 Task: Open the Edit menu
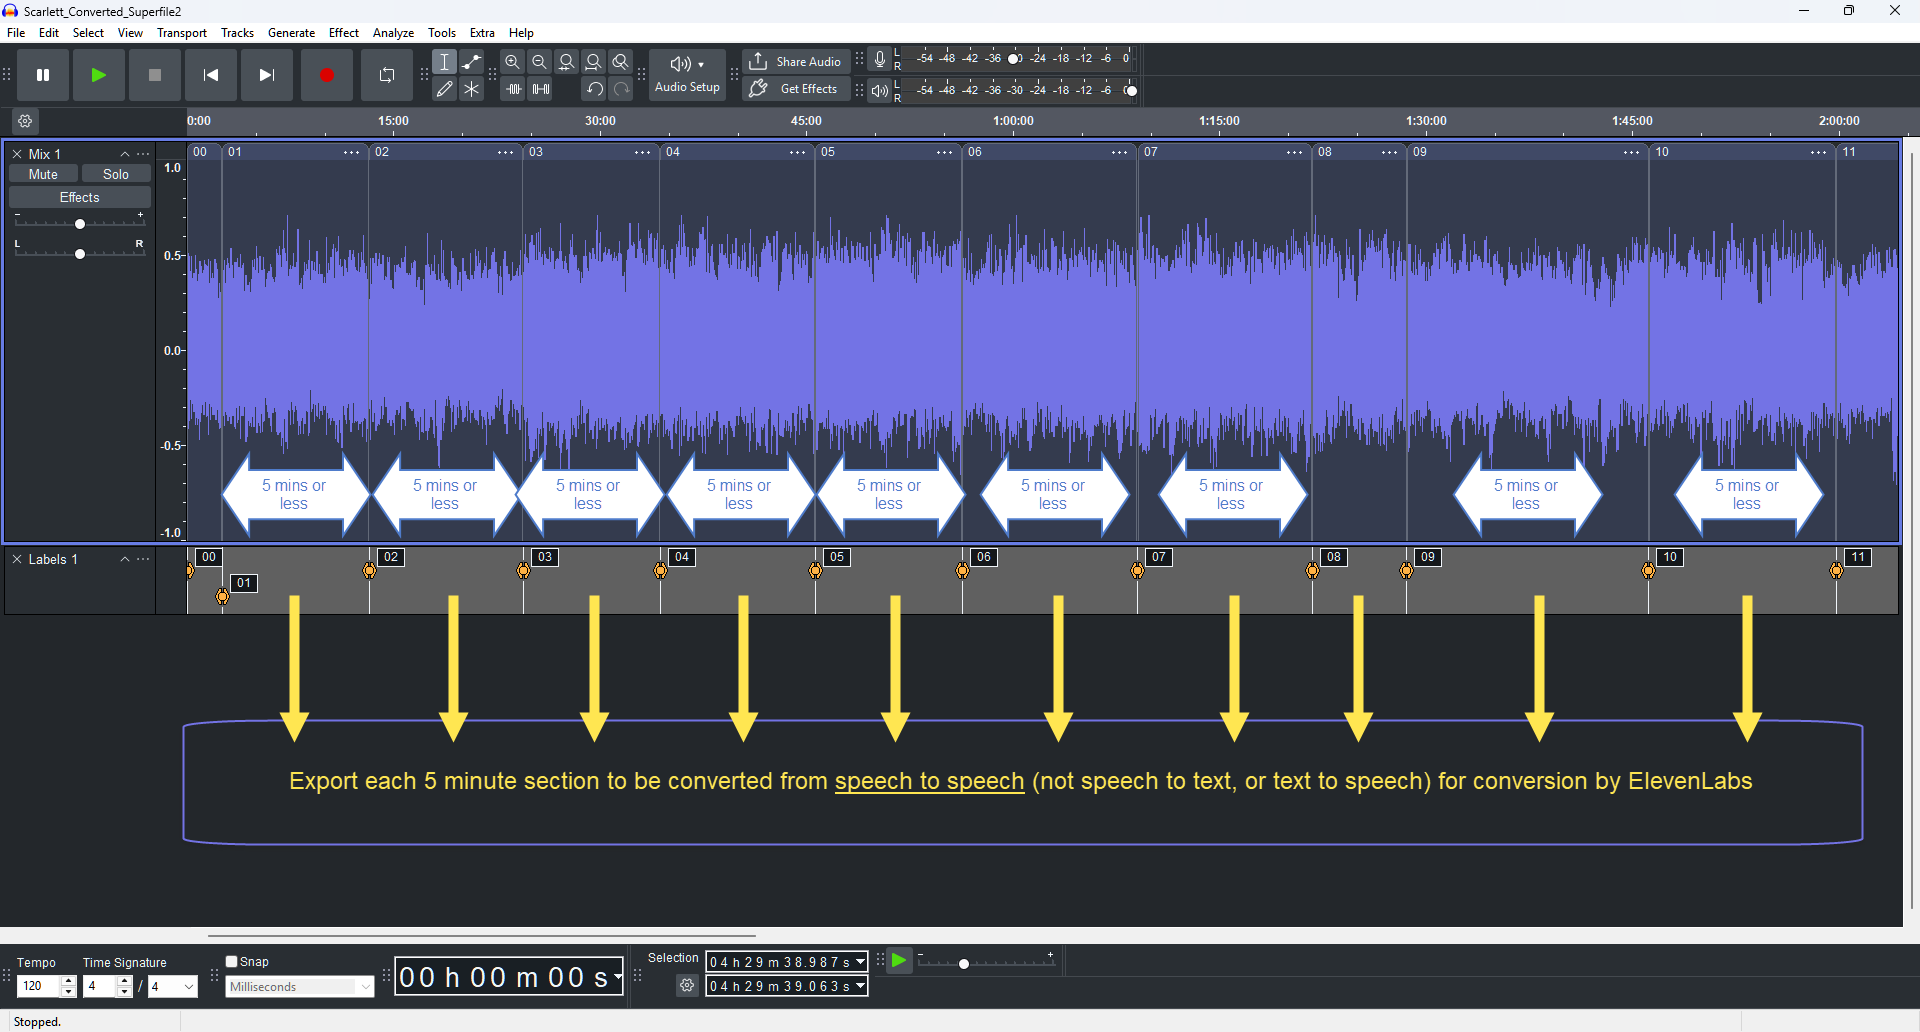tap(49, 33)
